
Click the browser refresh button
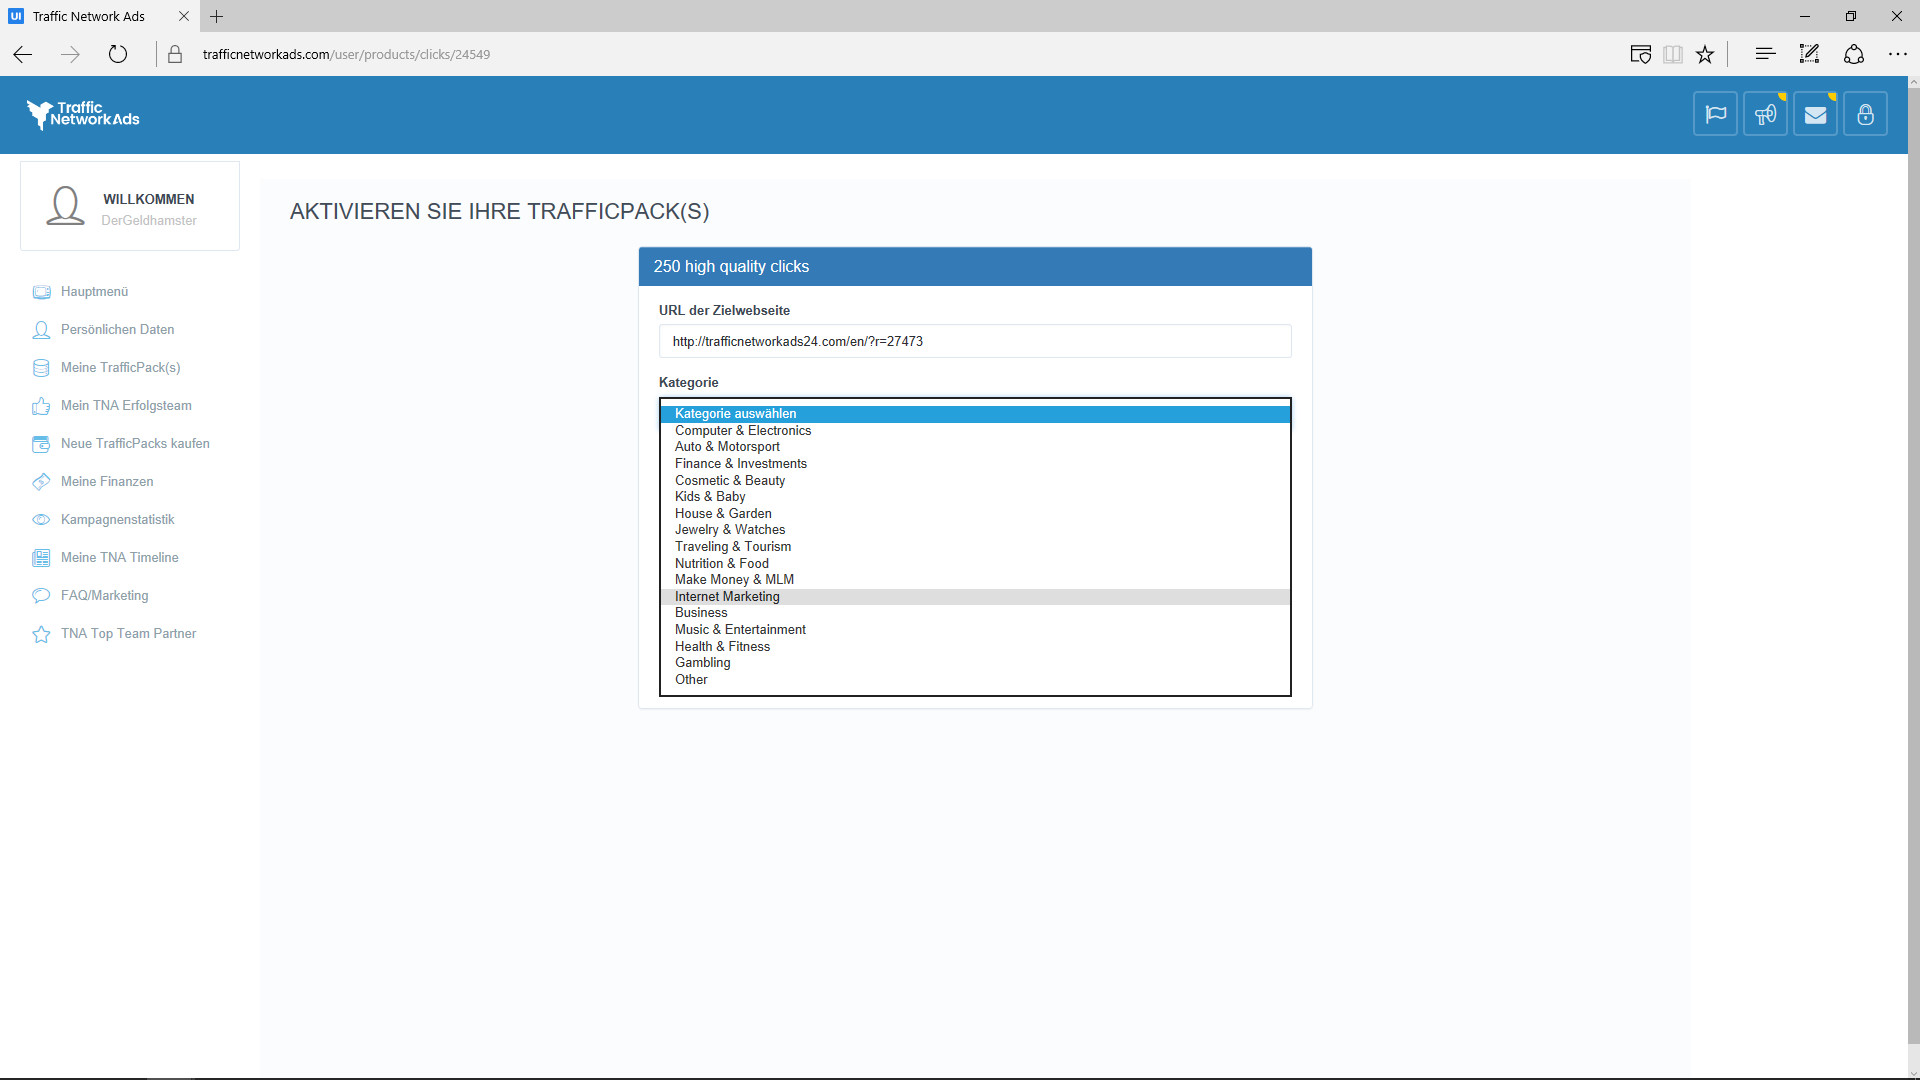click(x=118, y=55)
